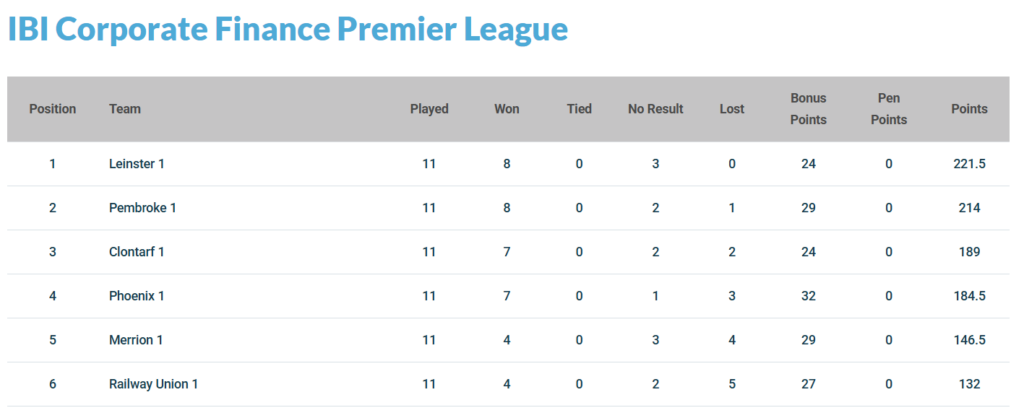The width and height of the screenshot is (1024, 413).
Task: Open the Leinster 1 team entry
Action: pos(136,164)
